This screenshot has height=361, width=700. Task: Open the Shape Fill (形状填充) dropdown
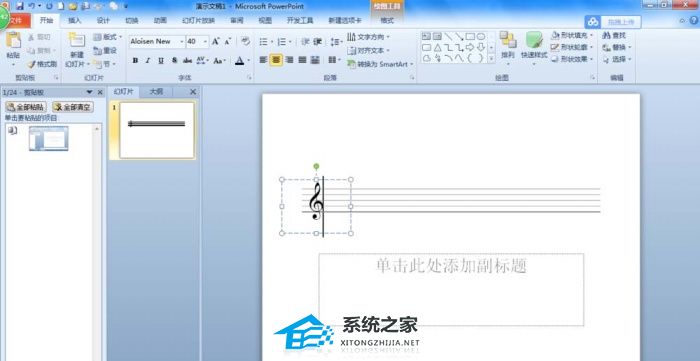tap(573, 35)
